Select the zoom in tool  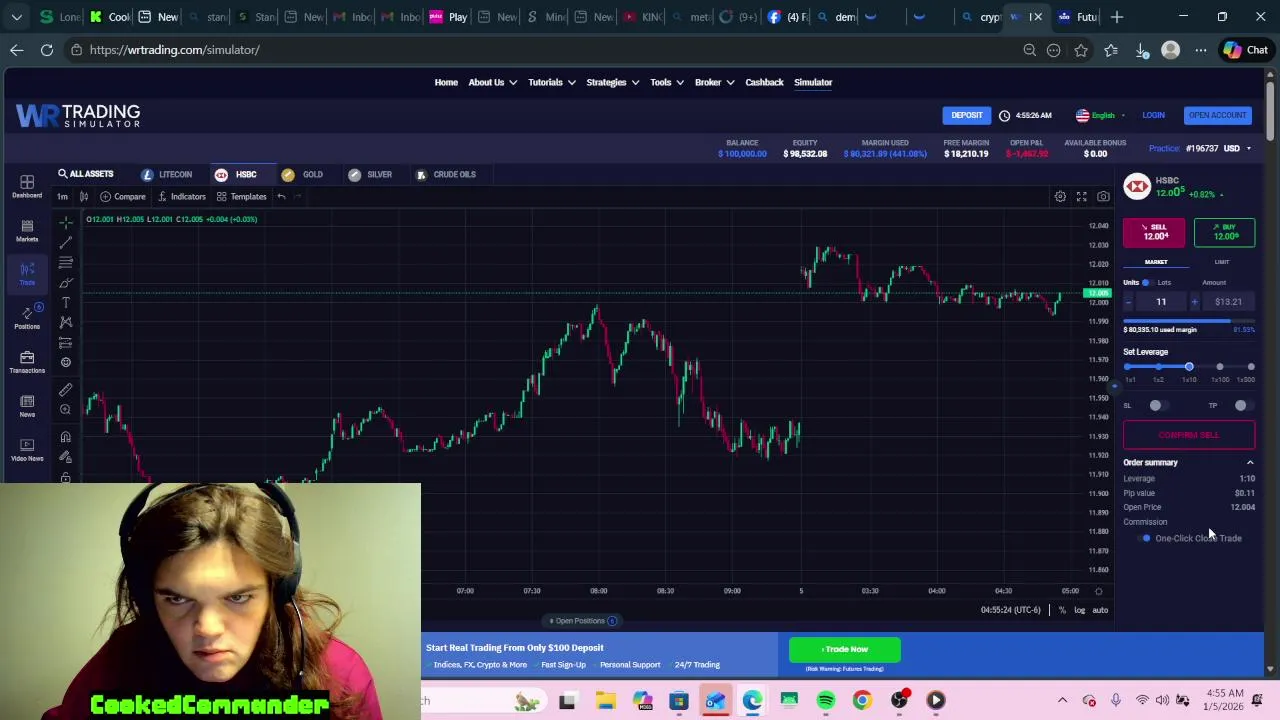(x=66, y=410)
